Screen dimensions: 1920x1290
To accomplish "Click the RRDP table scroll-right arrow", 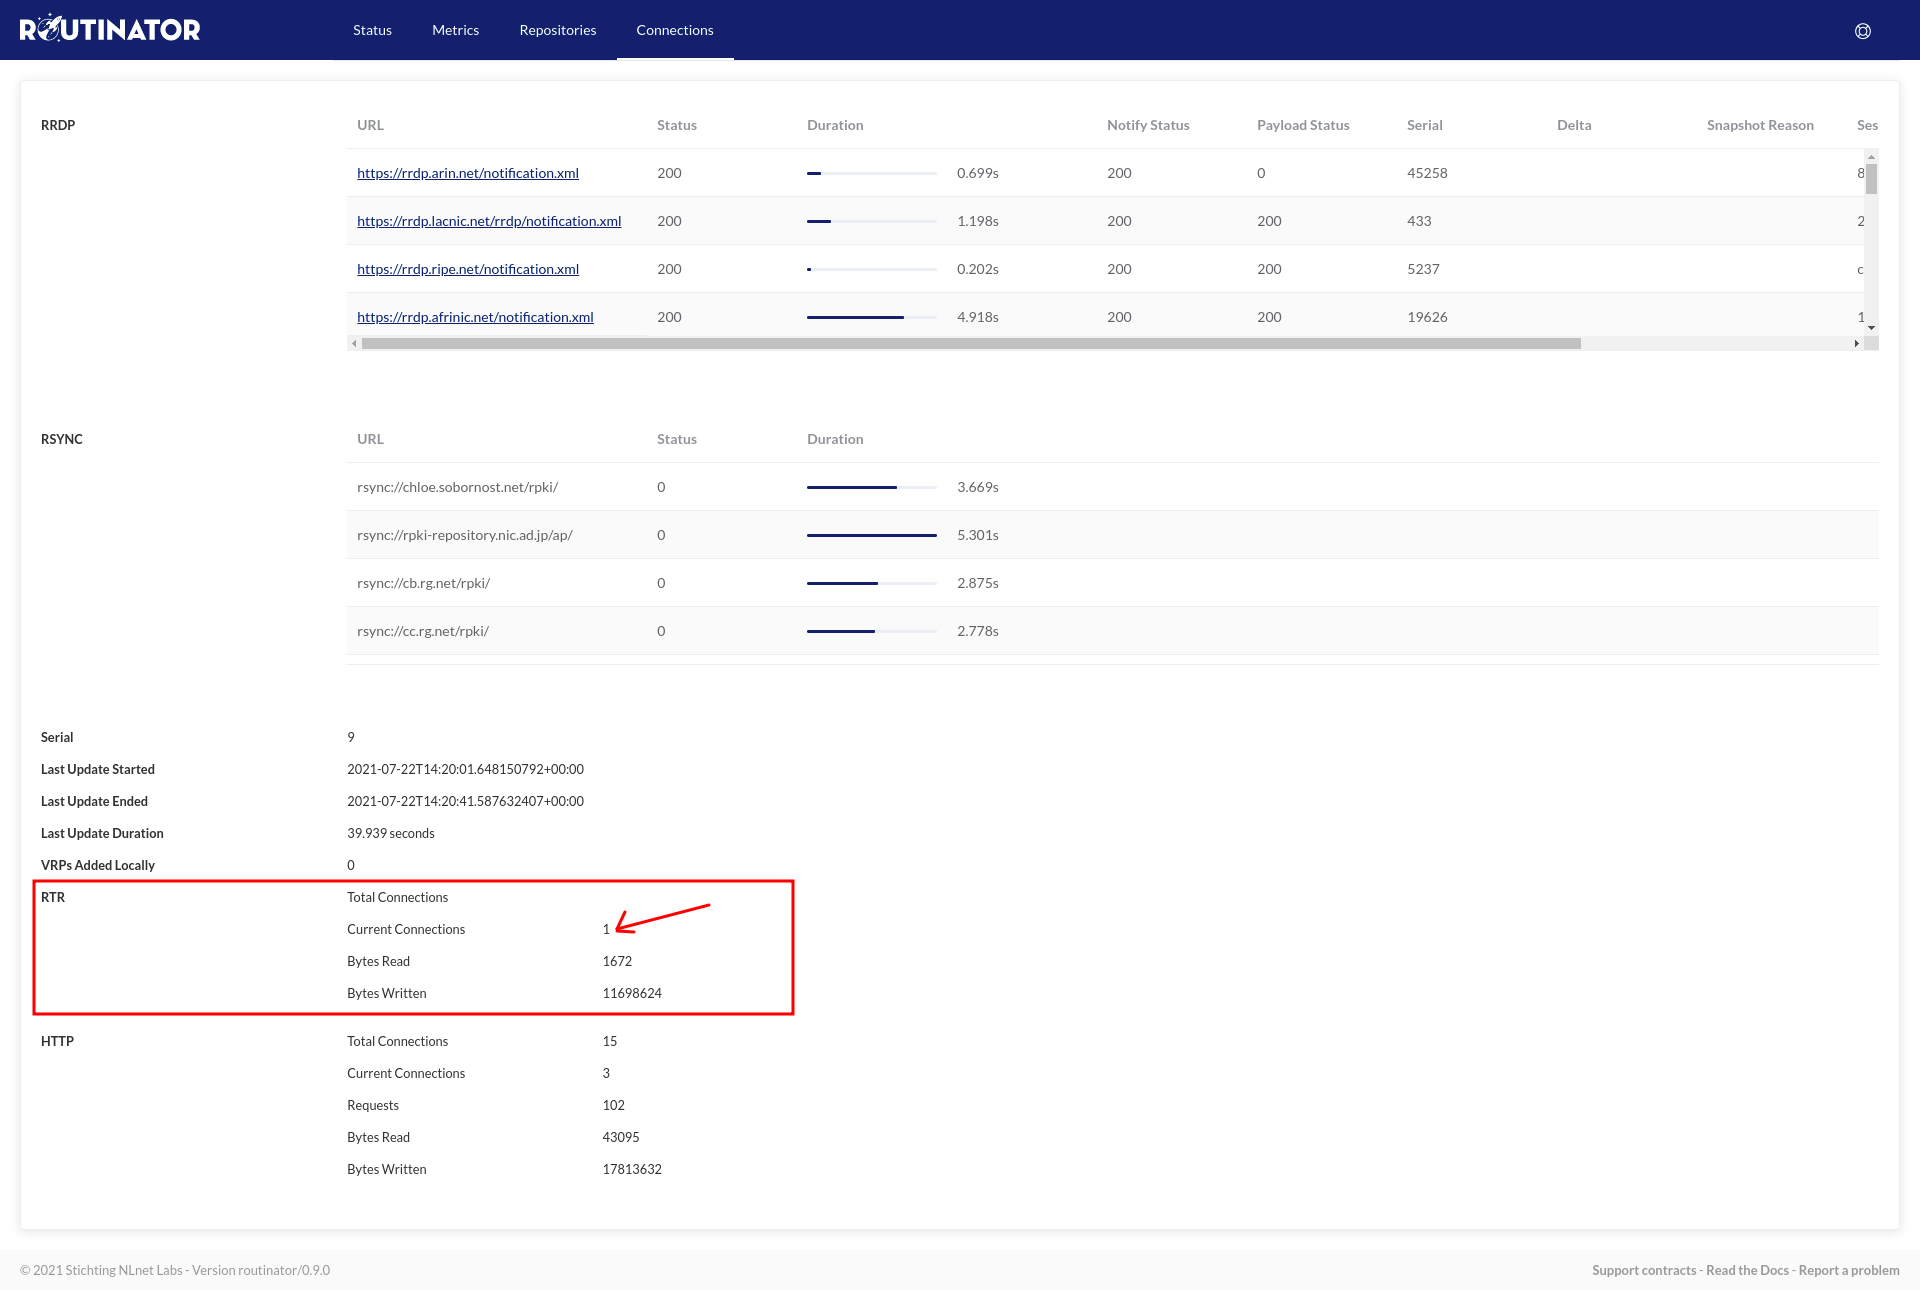I will (x=1857, y=343).
